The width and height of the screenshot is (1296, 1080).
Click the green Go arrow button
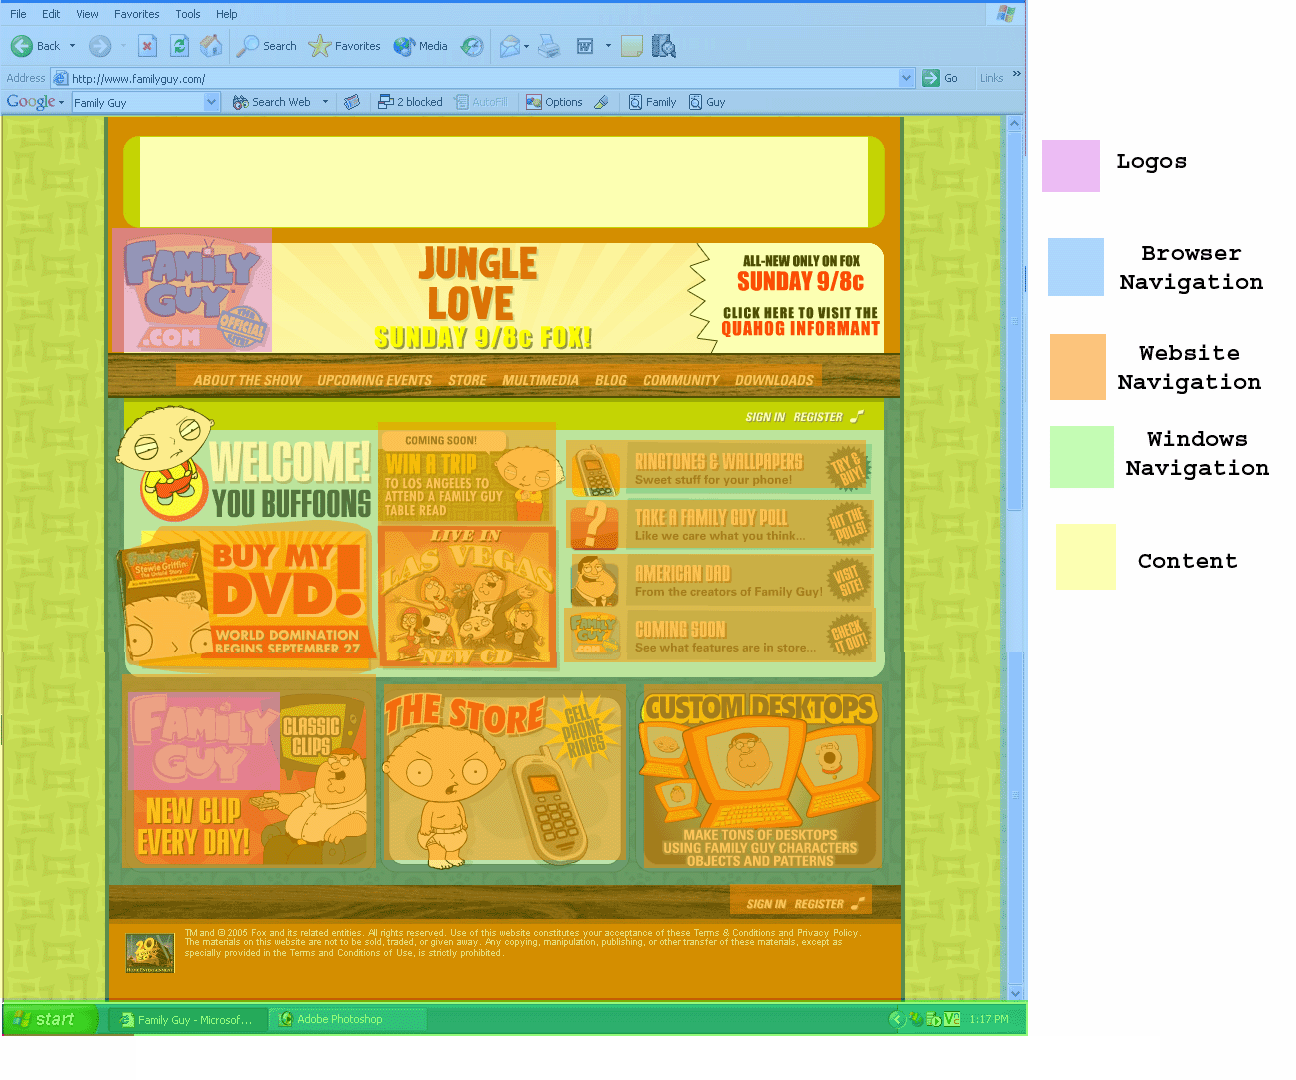tap(931, 78)
